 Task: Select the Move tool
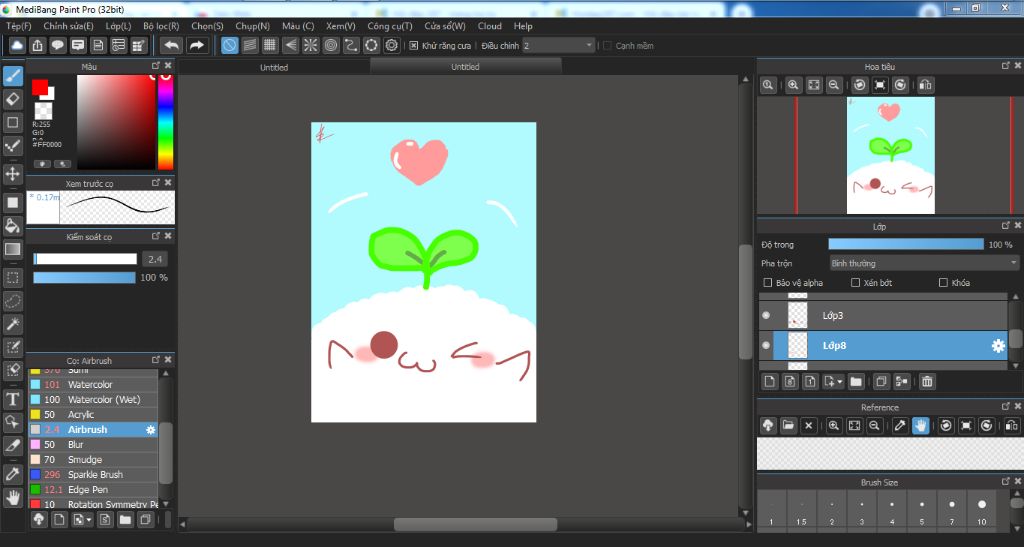coord(13,174)
